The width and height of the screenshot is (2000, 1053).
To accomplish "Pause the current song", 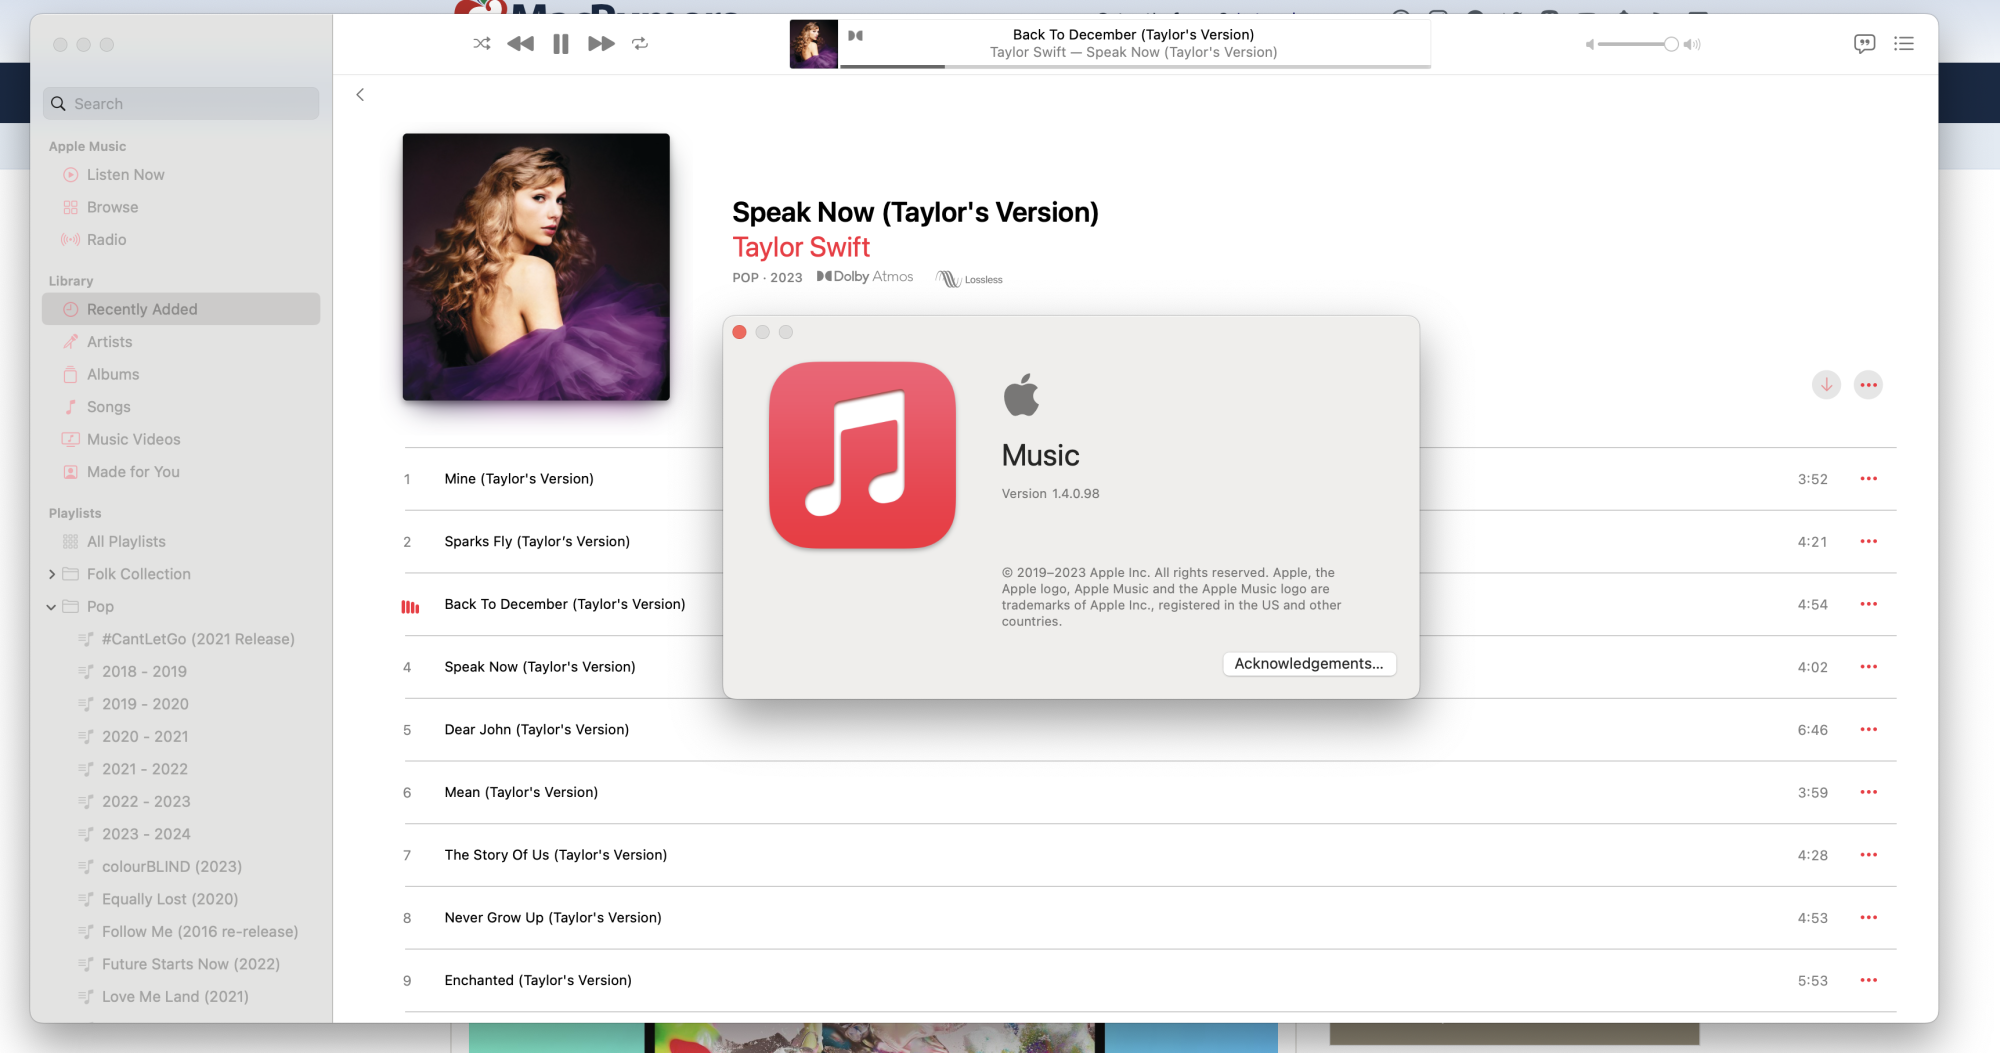I will pyautogui.click(x=561, y=43).
